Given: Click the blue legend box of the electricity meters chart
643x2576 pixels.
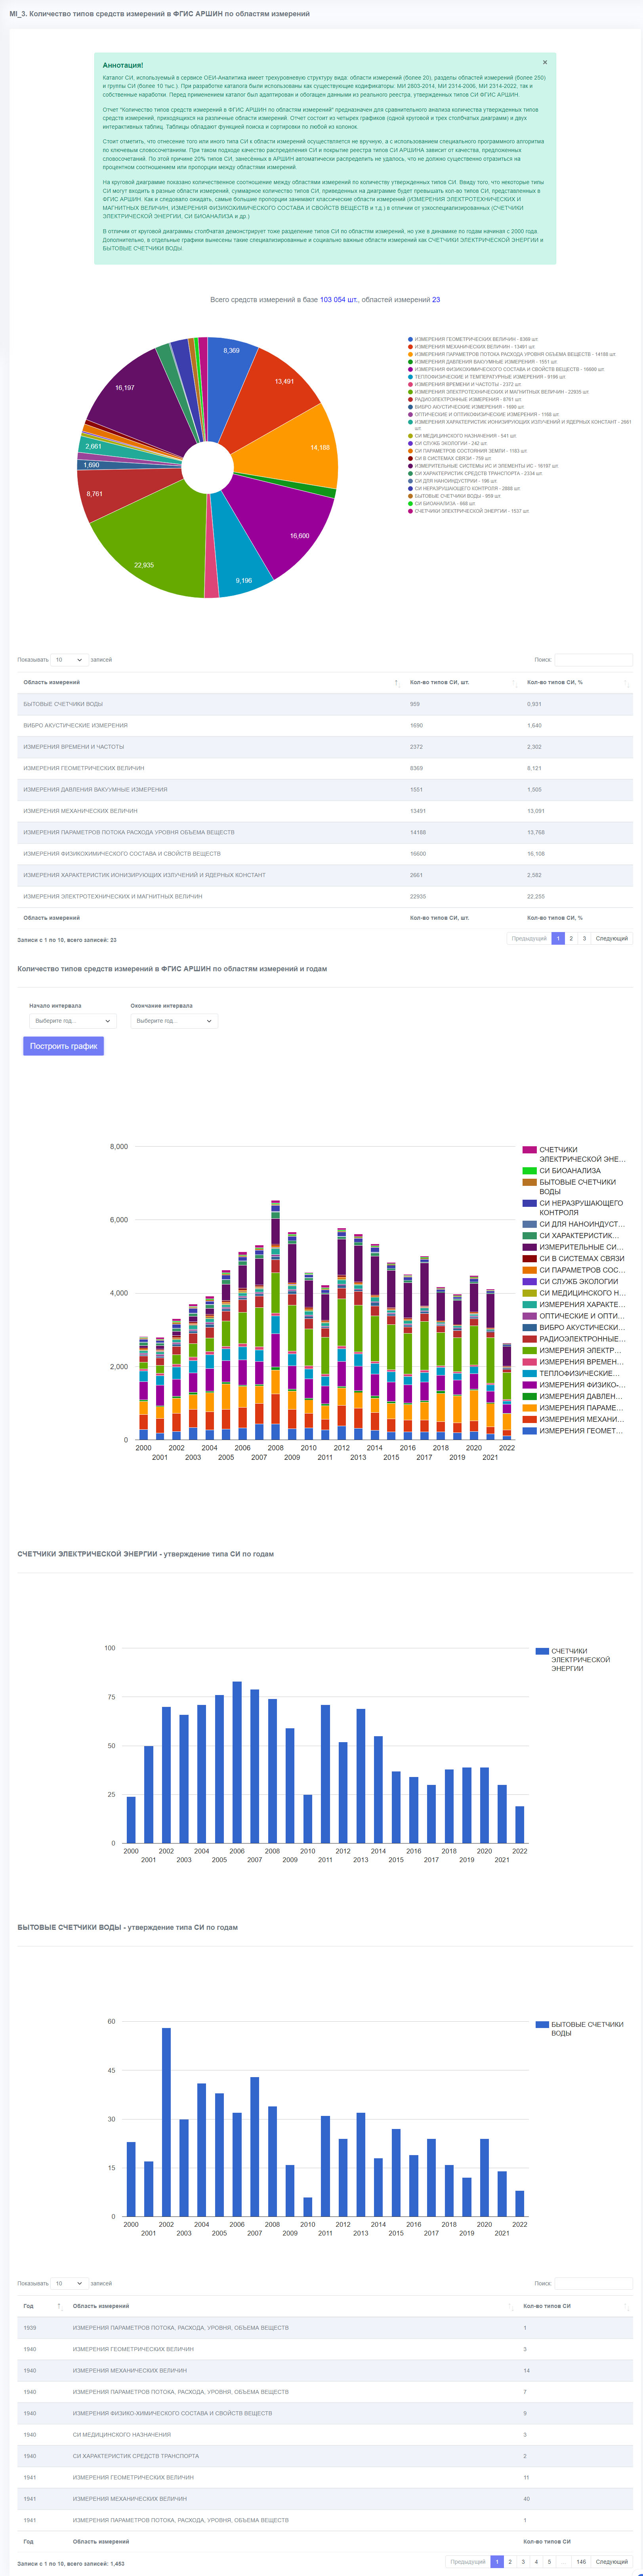Looking at the screenshot, I should (542, 1651).
